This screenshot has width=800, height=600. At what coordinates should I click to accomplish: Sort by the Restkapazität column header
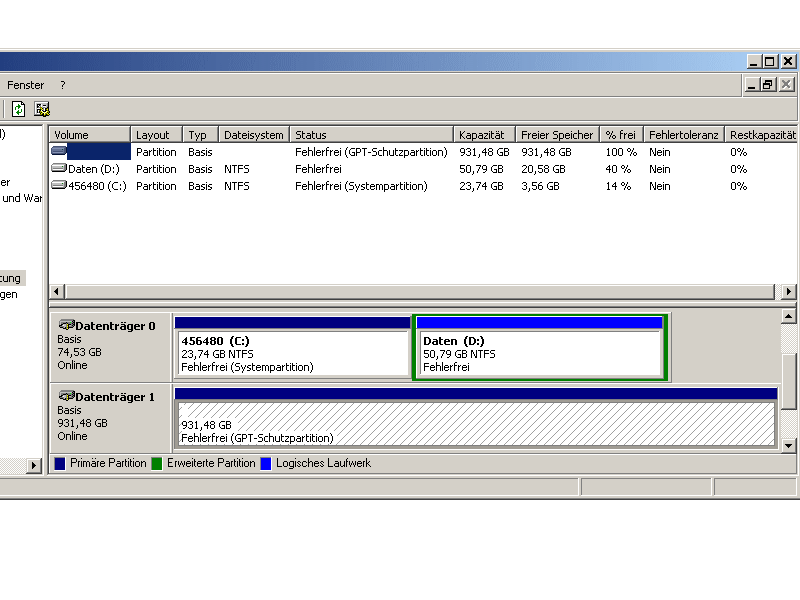pos(762,135)
